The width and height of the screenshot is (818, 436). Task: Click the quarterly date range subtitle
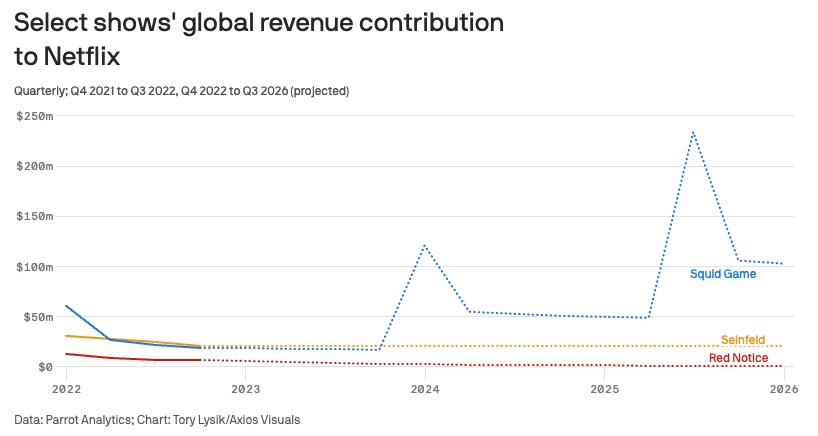[x=181, y=91]
